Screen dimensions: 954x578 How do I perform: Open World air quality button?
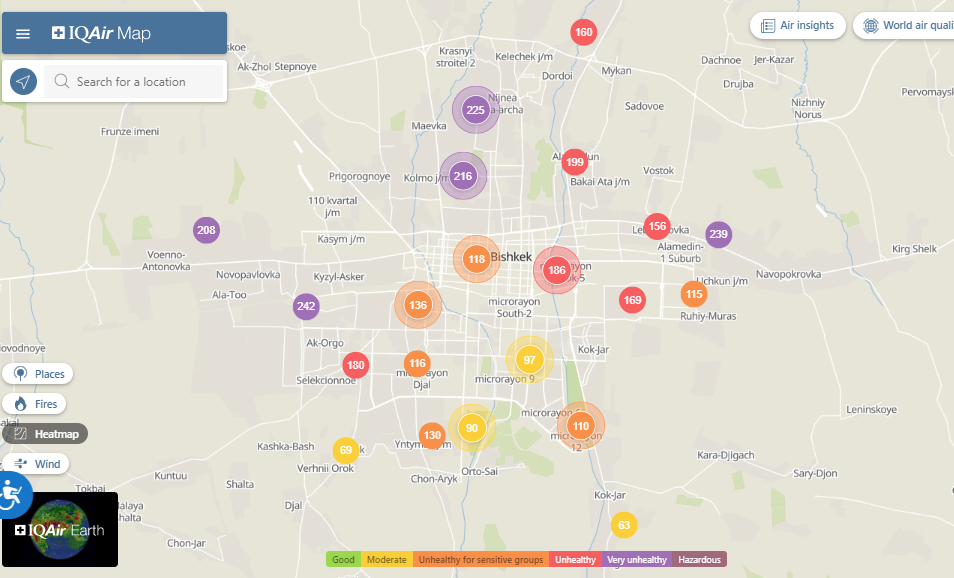(907, 26)
